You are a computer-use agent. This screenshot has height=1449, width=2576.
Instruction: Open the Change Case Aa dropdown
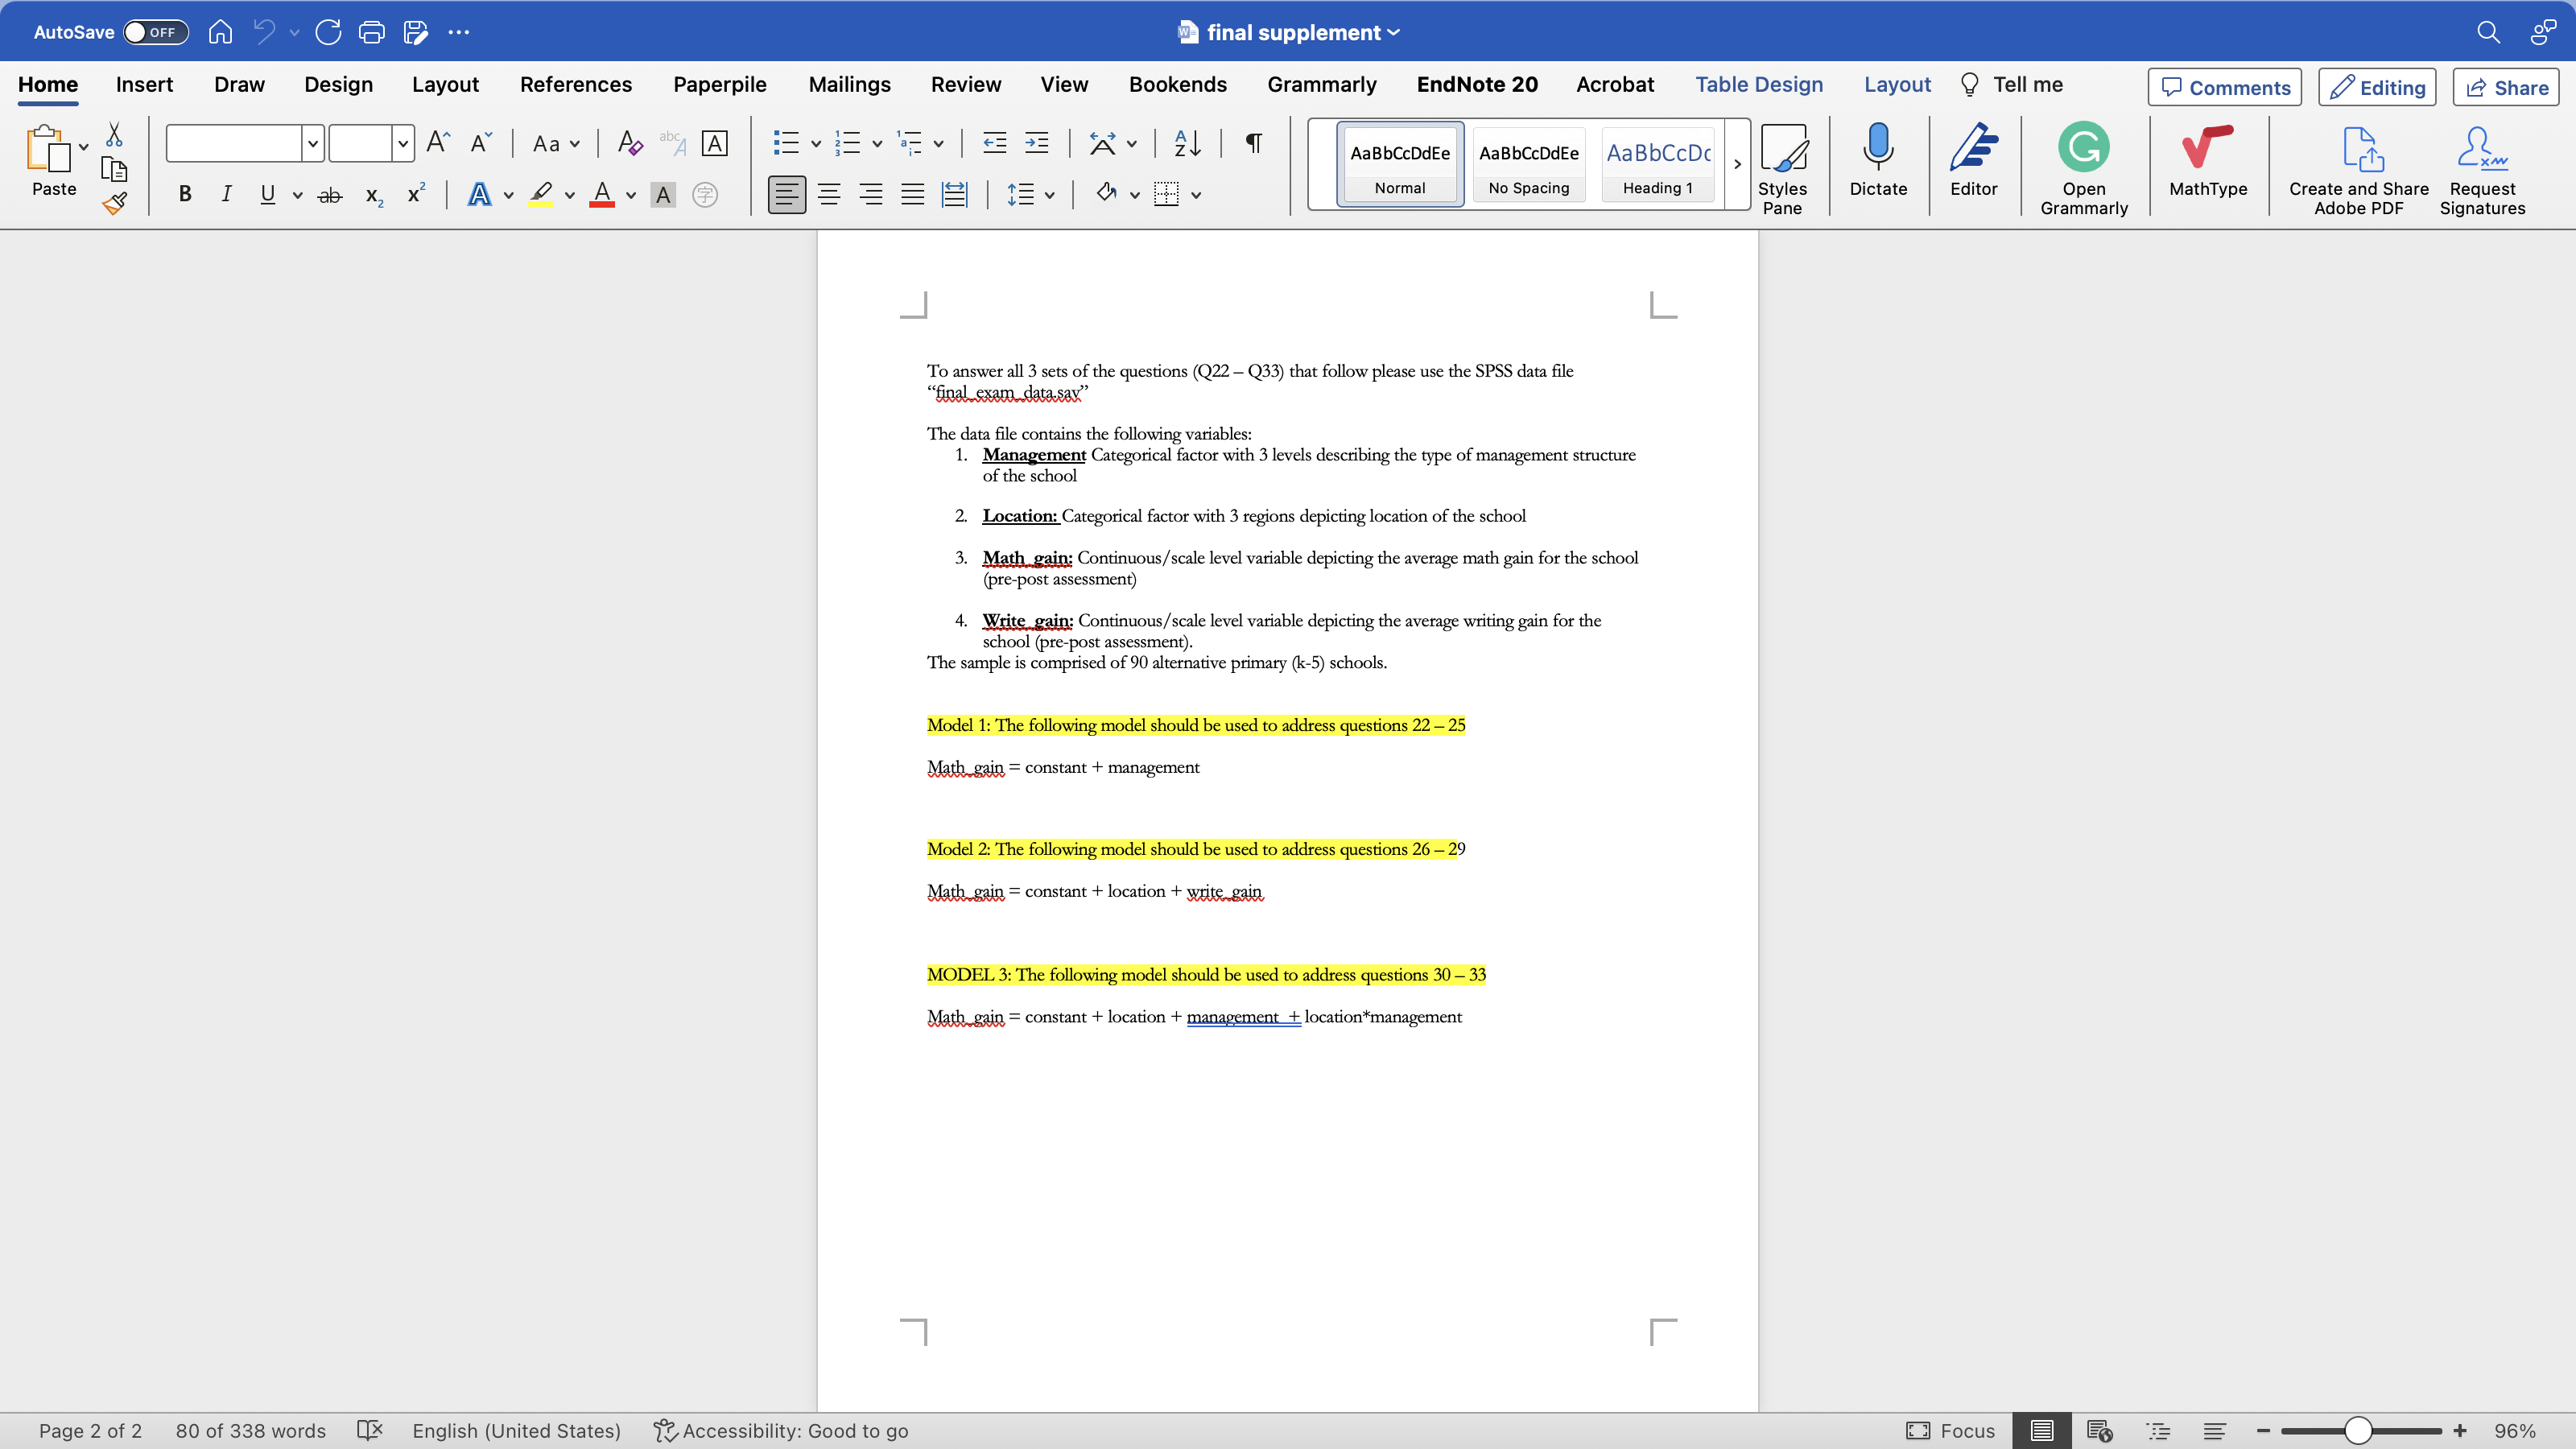(556, 144)
